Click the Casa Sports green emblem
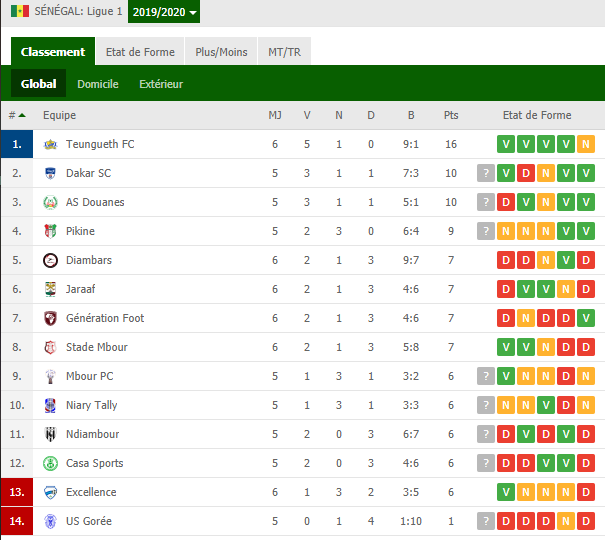 [50, 463]
